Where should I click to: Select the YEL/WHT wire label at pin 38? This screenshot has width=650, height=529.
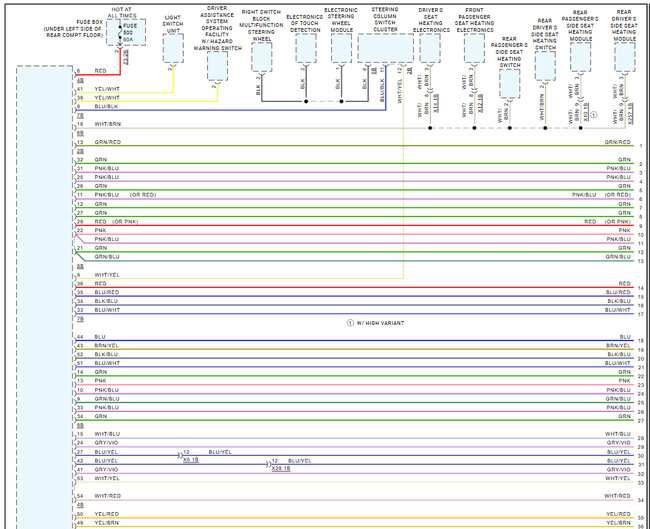107,98
